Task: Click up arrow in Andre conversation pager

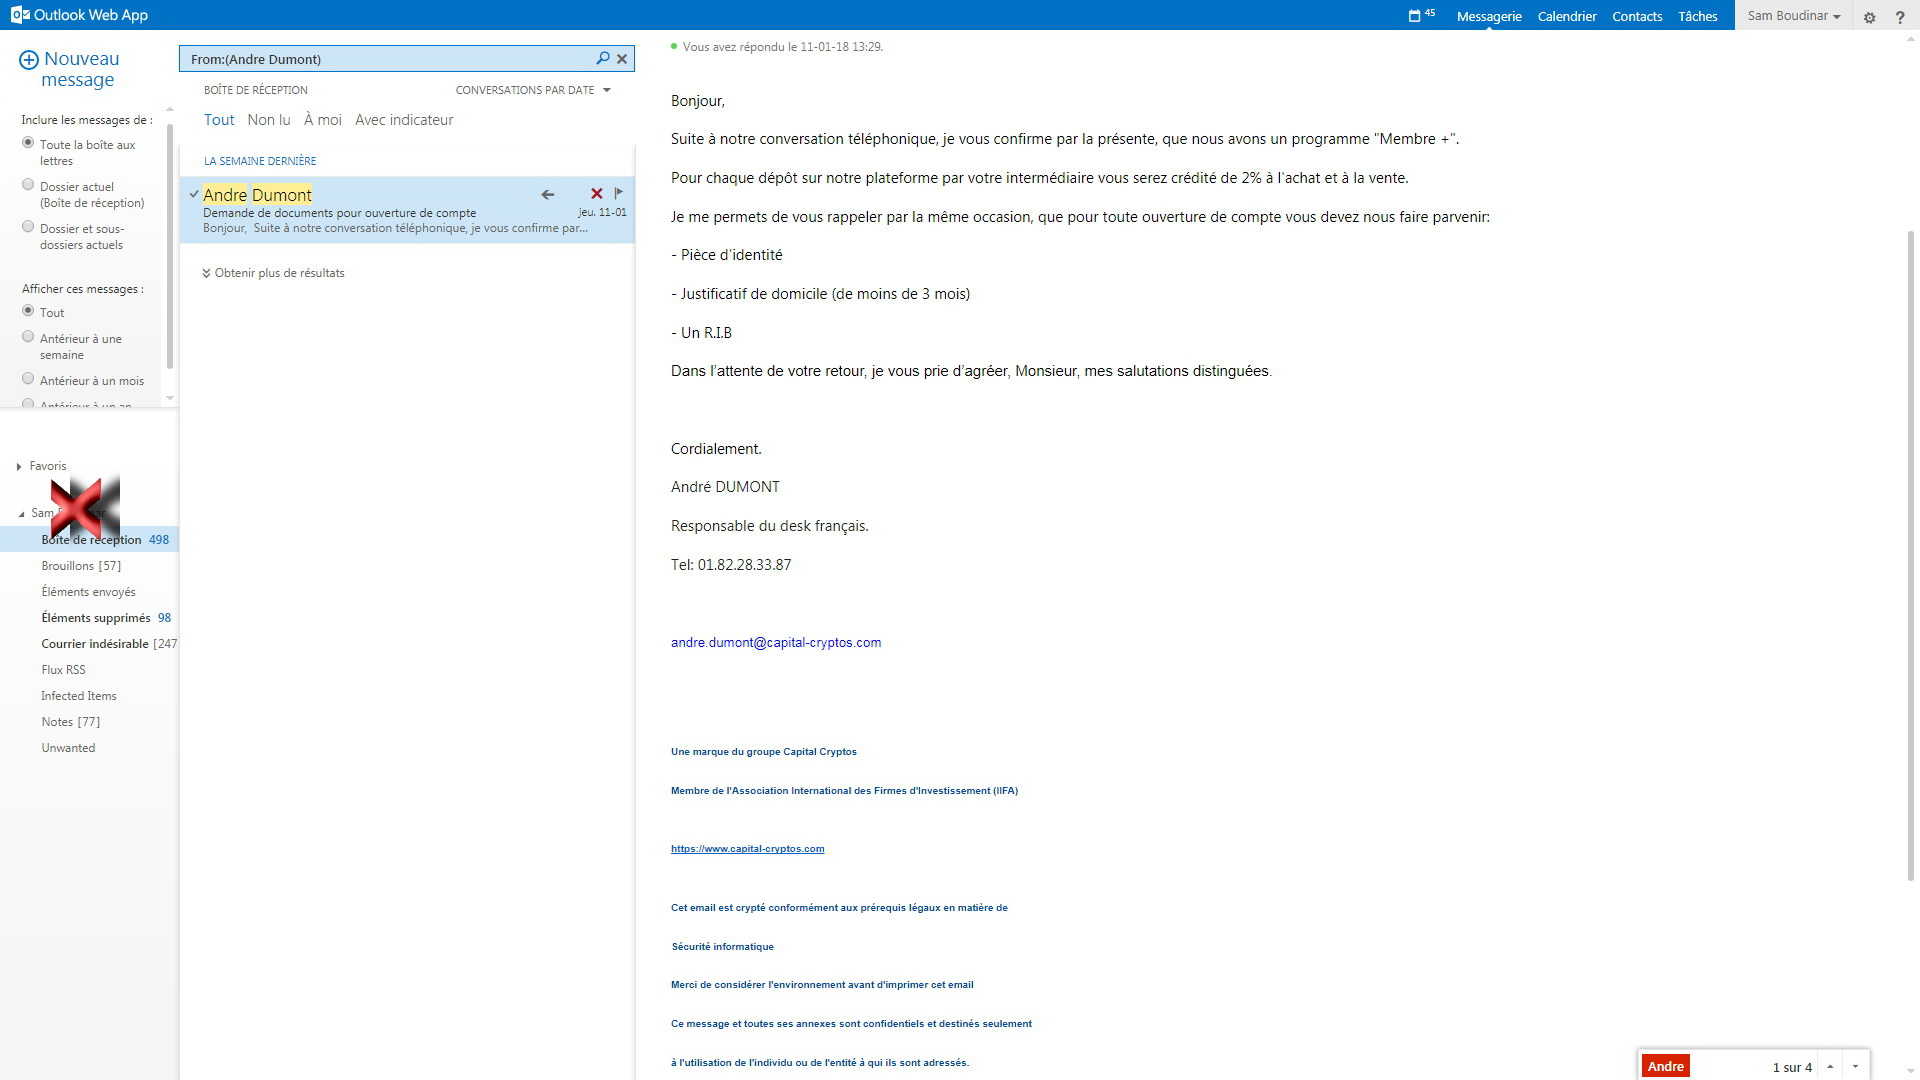Action: pyautogui.click(x=1830, y=1066)
